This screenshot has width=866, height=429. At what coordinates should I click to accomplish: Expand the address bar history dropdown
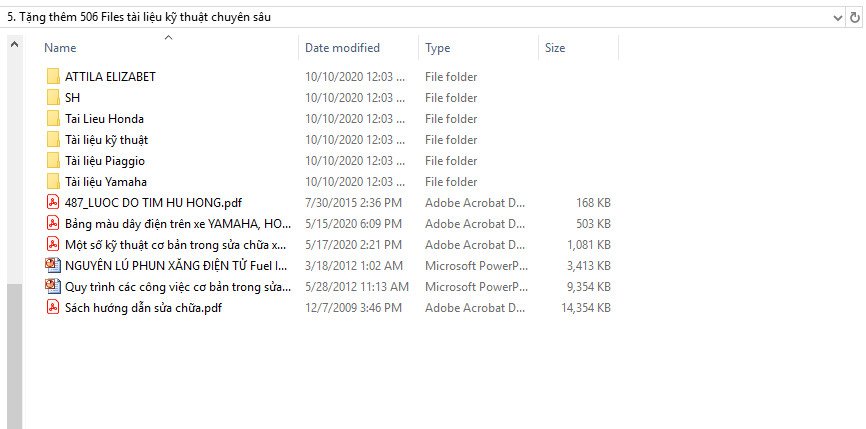[838, 17]
